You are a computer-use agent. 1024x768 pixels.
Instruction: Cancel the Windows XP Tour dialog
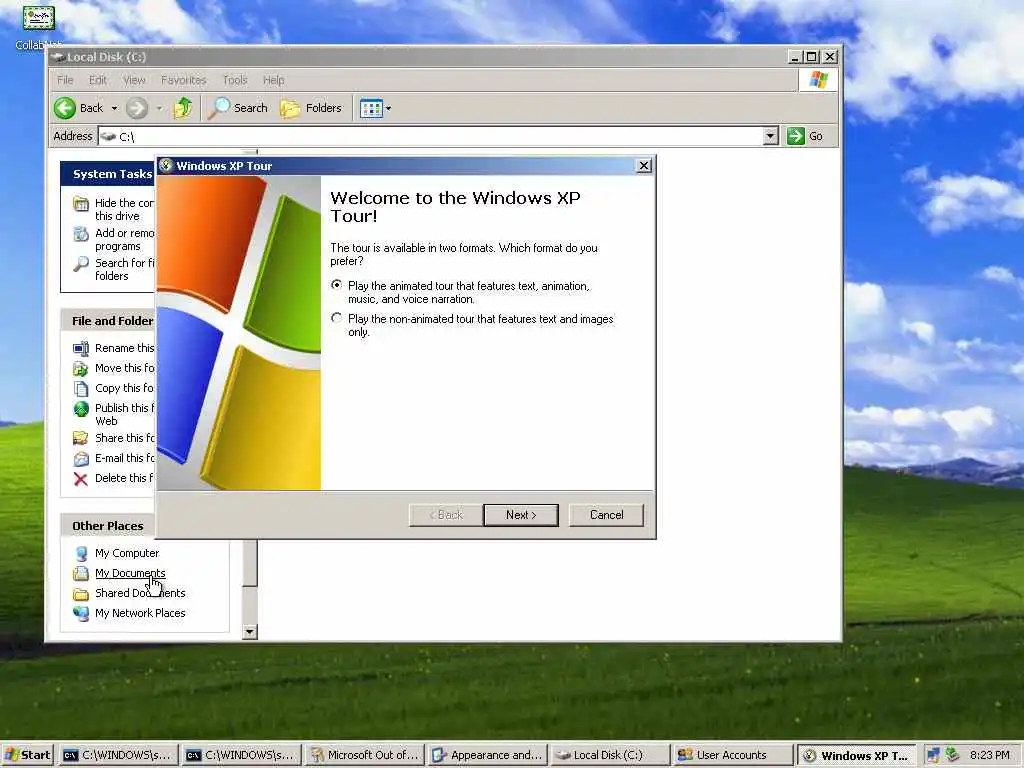tap(606, 515)
